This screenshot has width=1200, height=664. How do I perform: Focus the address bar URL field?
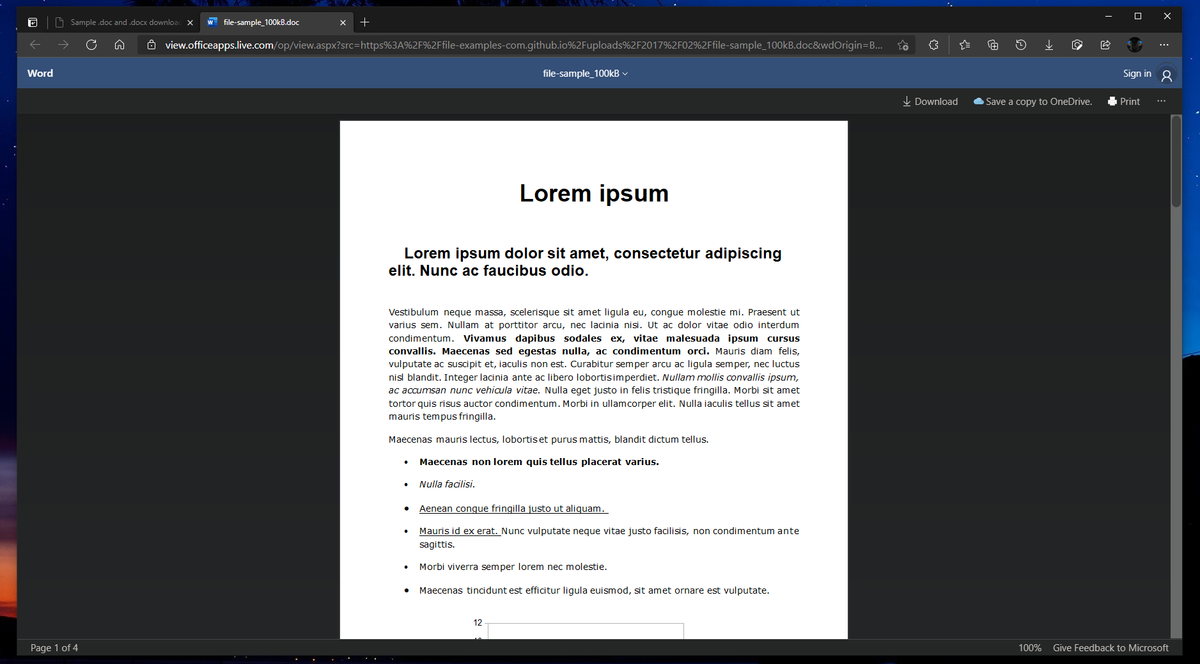pyautogui.click(x=523, y=45)
